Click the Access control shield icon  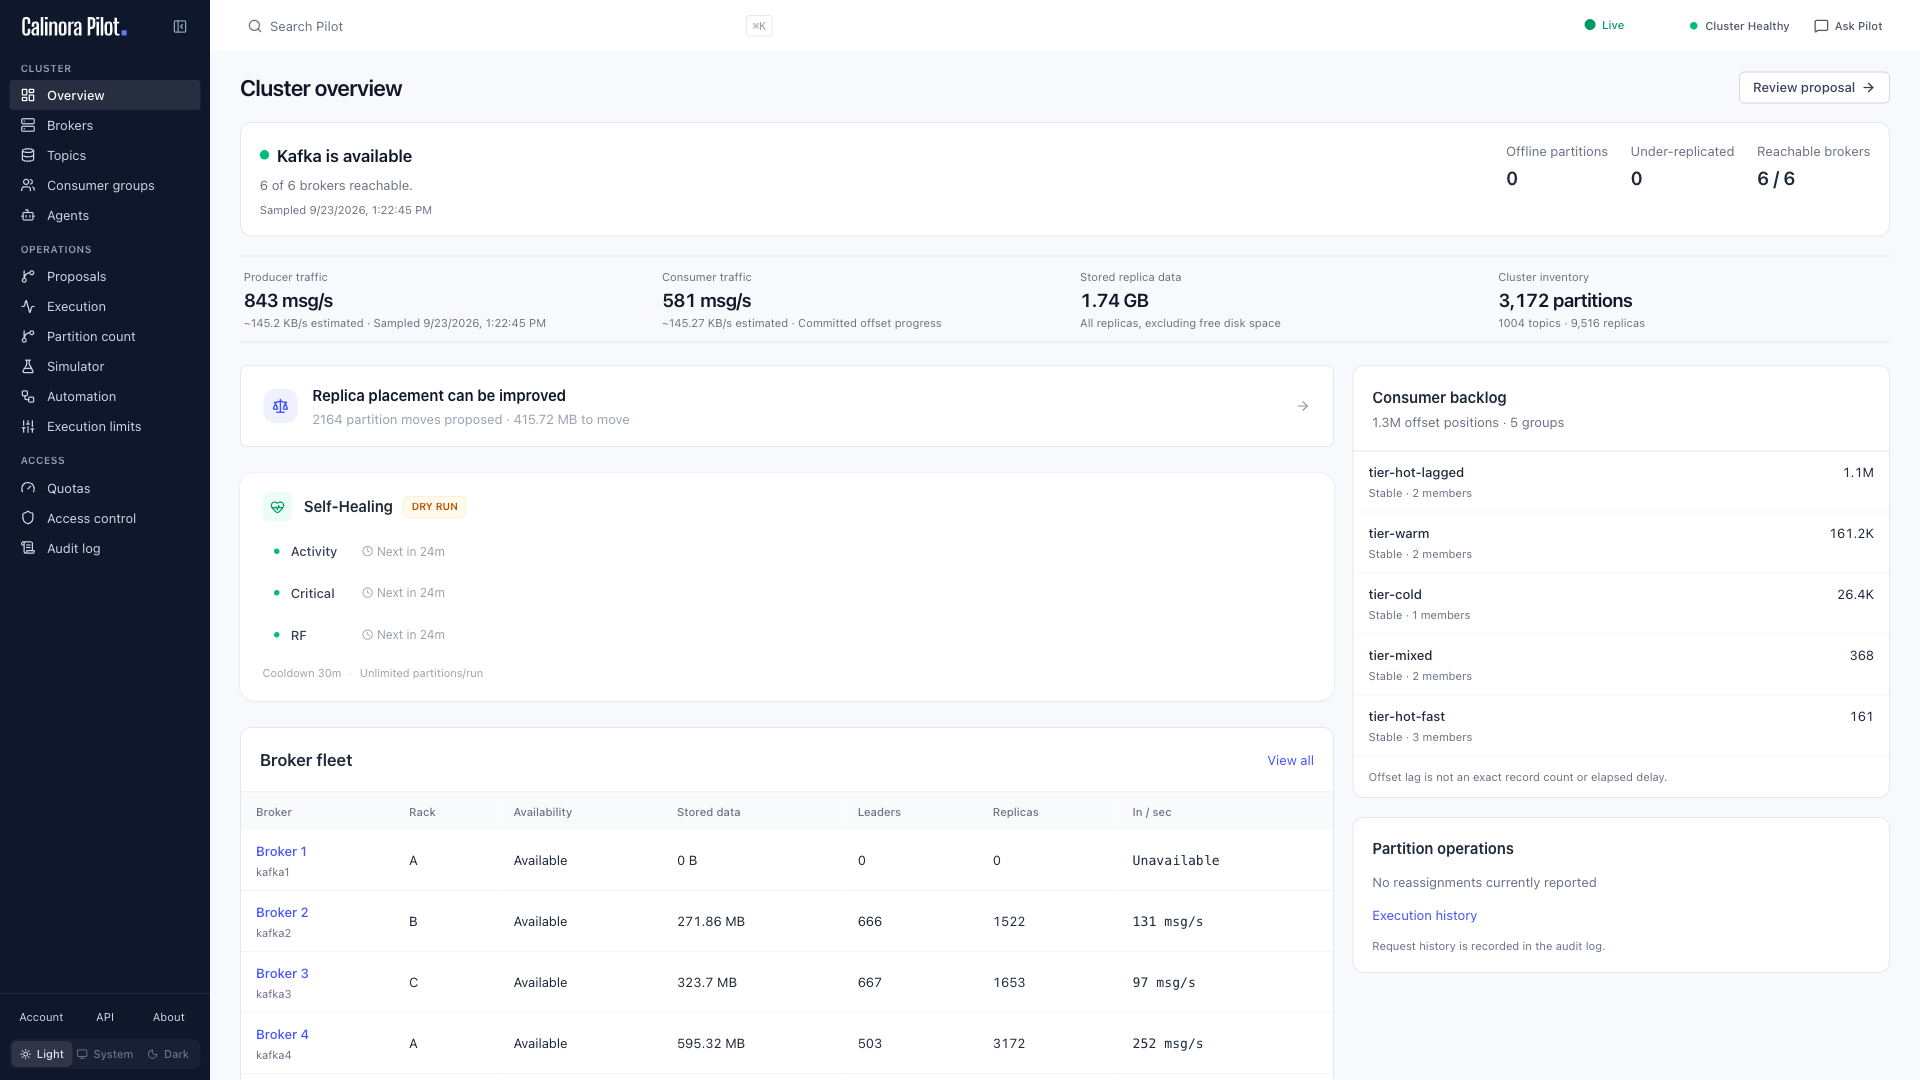click(28, 518)
